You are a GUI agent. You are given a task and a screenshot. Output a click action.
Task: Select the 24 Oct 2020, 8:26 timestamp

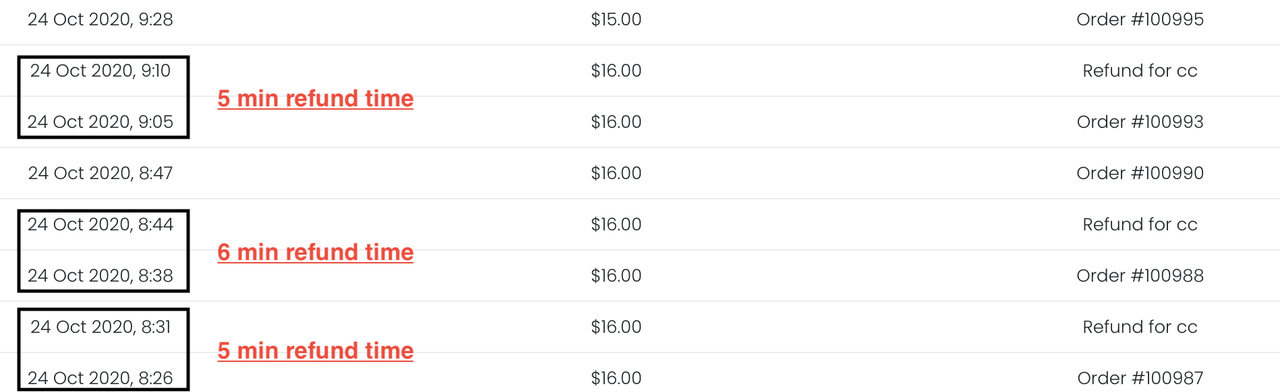pyautogui.click(x=100, y=378)
